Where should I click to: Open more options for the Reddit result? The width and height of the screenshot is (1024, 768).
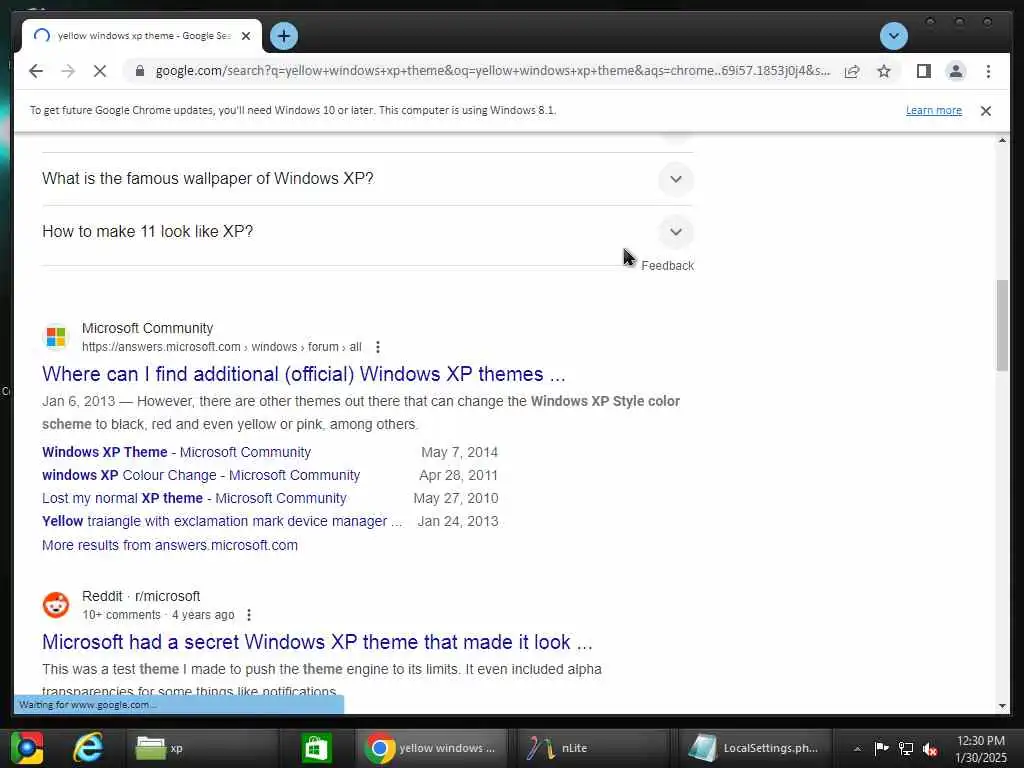pyautogui.click(x=249, y=615)
